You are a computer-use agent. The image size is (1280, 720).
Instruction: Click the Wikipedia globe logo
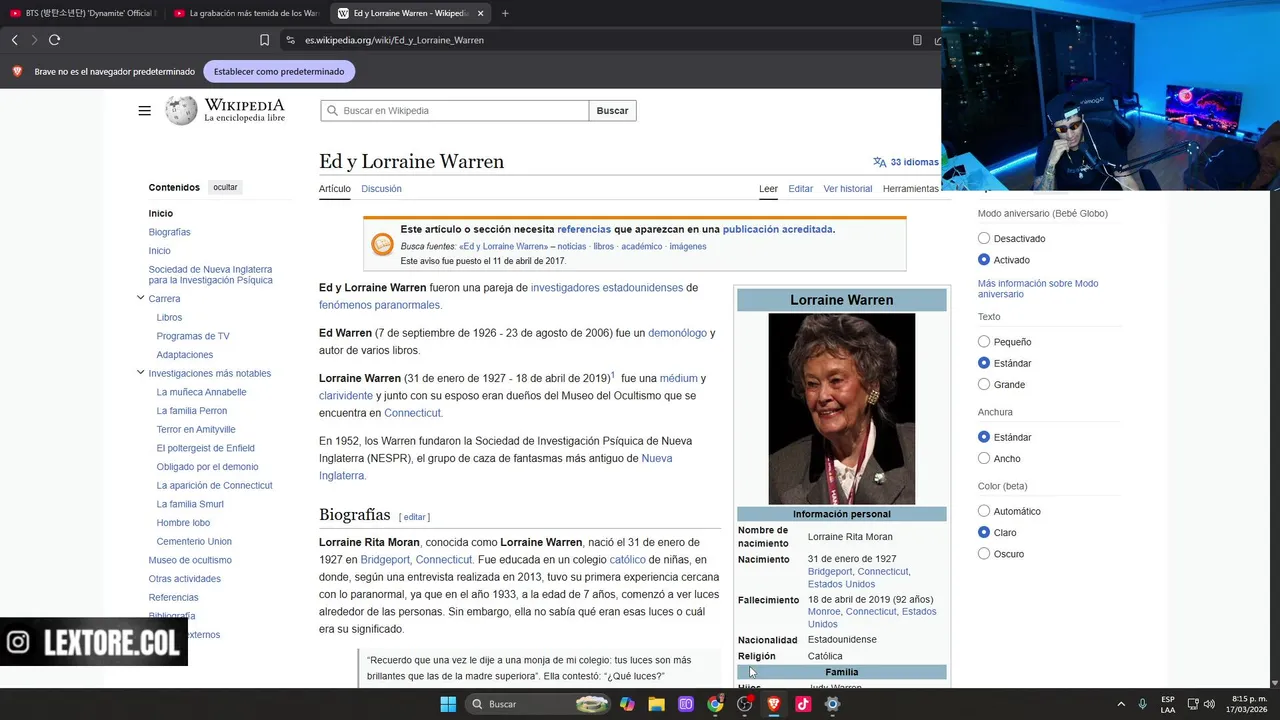[181, 110]
